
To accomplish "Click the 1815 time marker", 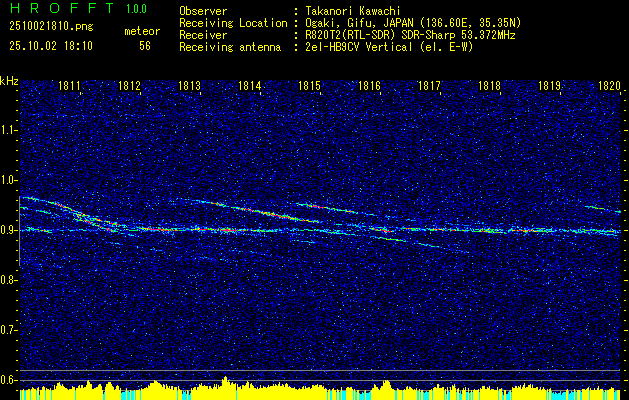I will (309, 85).
